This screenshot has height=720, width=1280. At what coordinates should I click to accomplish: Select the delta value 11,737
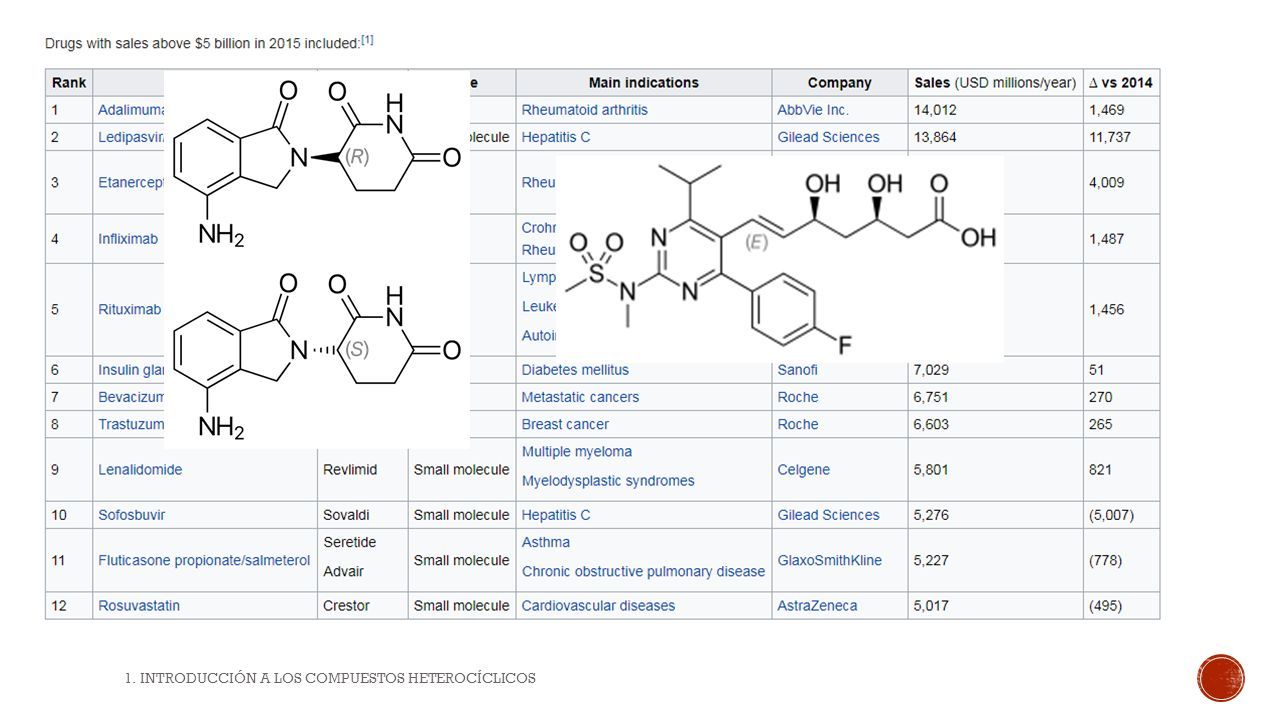(1110, 137)
